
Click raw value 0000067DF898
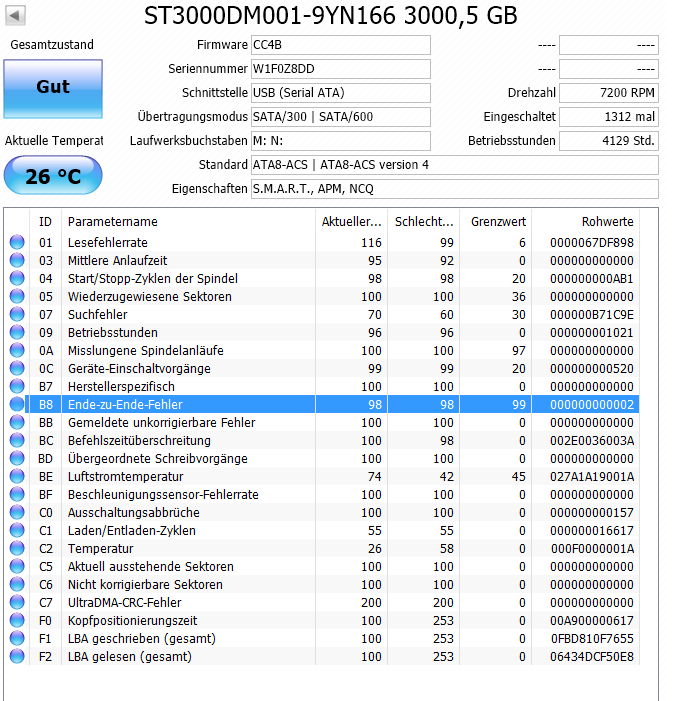tap(592, 243)
